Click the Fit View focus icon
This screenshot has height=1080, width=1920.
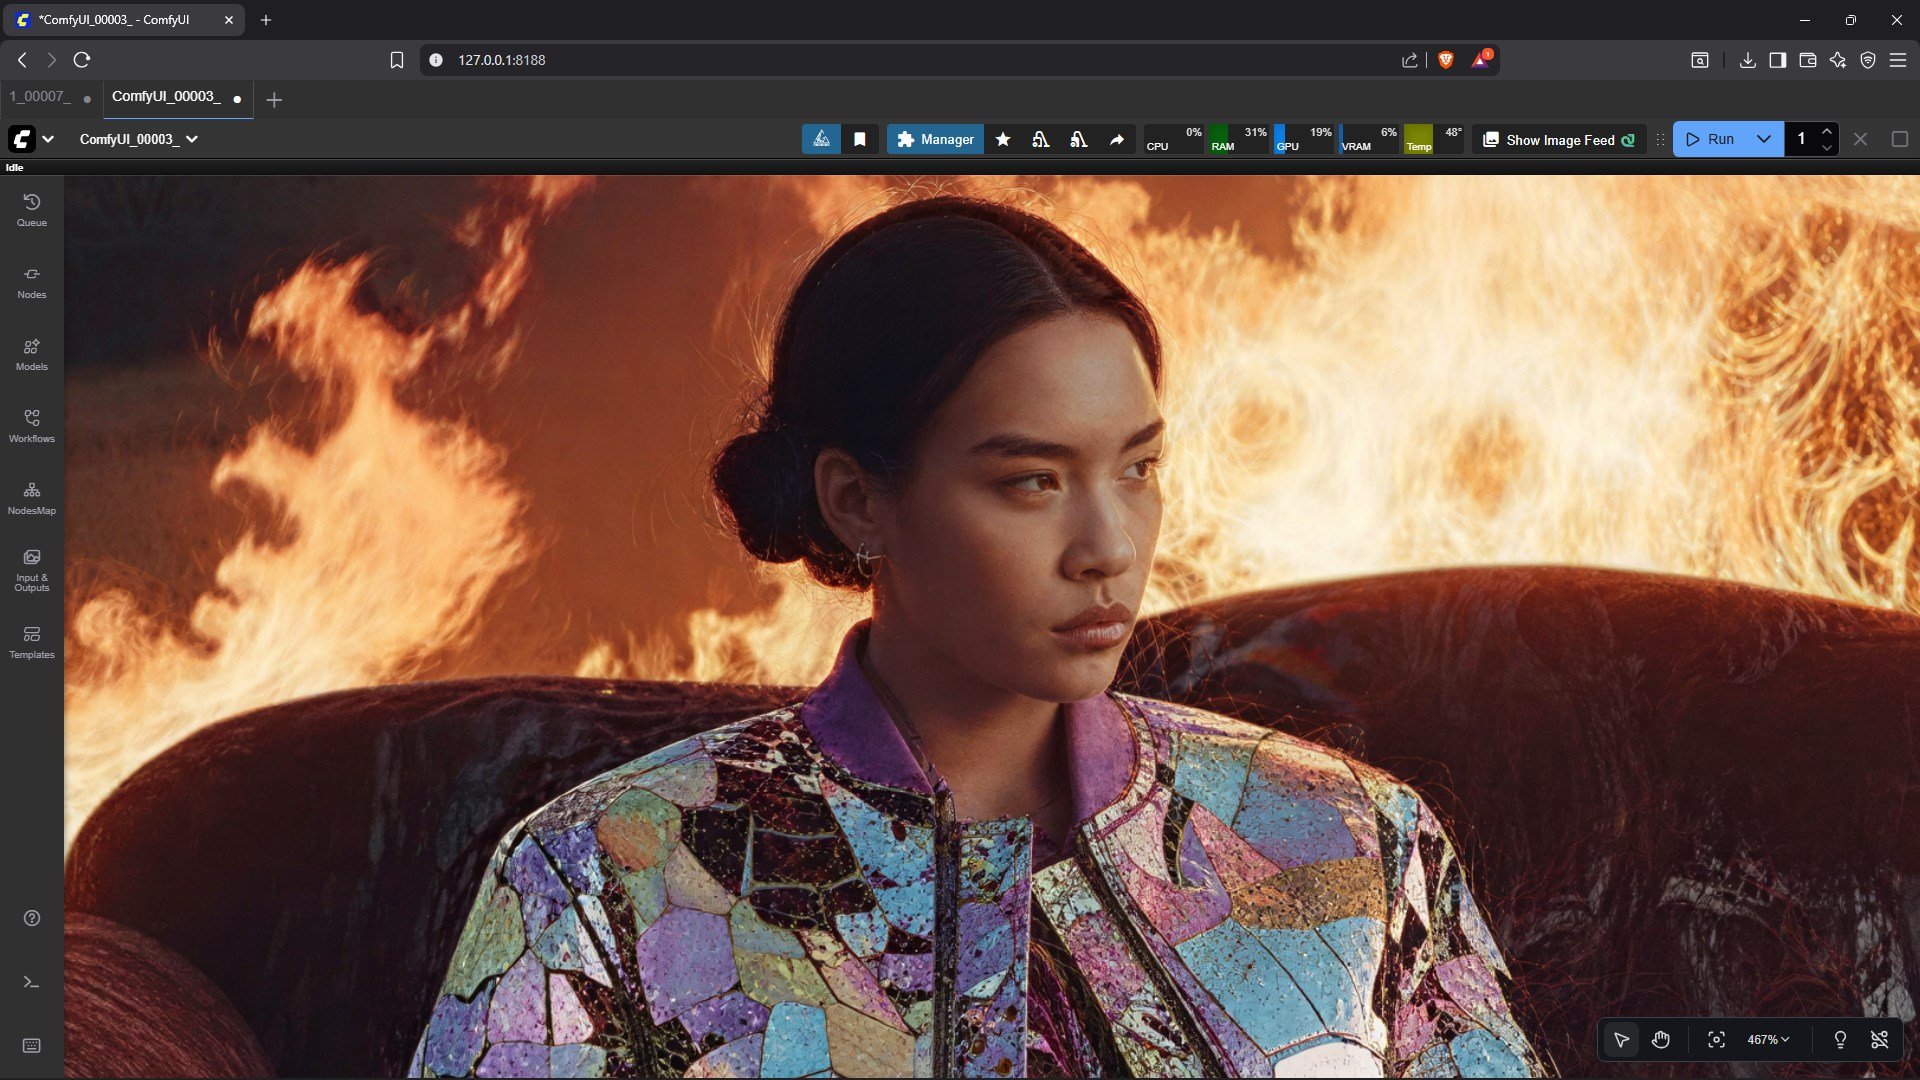[1716, 1040]
